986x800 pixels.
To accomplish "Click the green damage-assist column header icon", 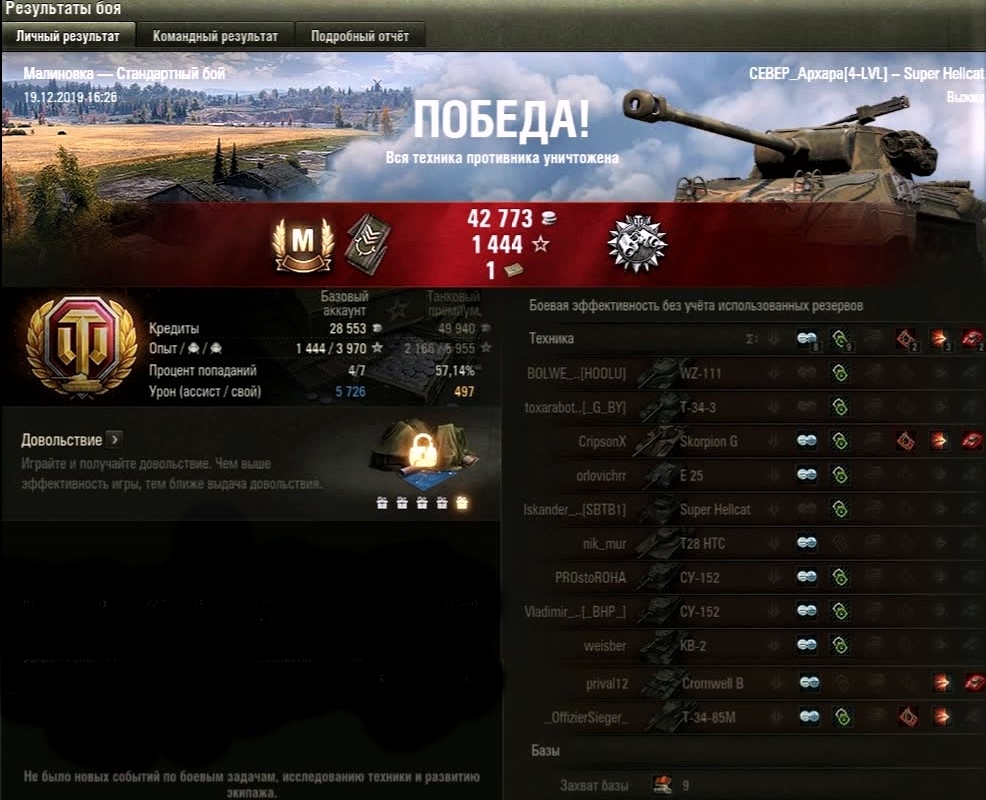I will [x=839, y=340].
